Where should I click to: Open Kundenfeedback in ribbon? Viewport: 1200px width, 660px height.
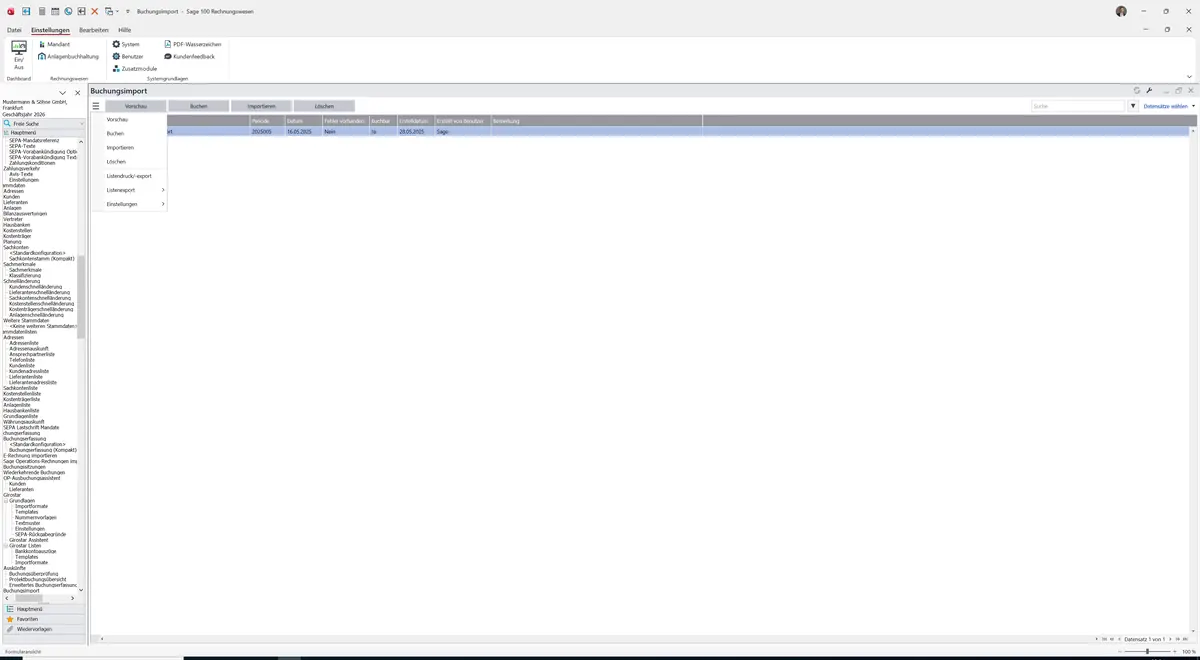(x=189, y=56)
